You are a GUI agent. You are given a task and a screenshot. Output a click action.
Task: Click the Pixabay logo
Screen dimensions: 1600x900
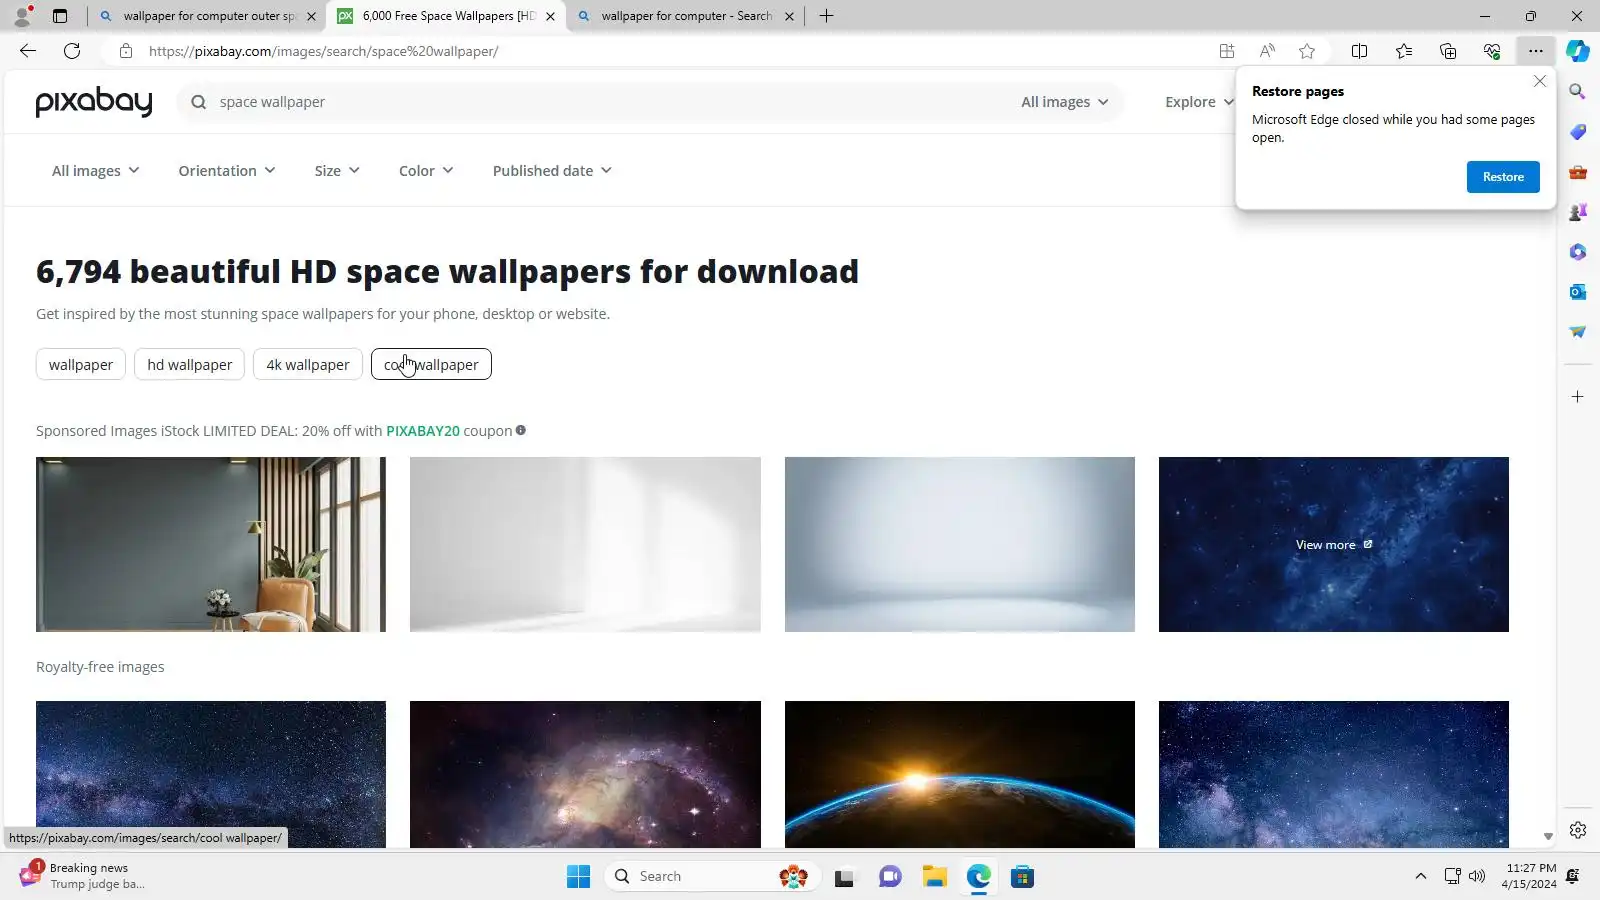pos(94,102)
